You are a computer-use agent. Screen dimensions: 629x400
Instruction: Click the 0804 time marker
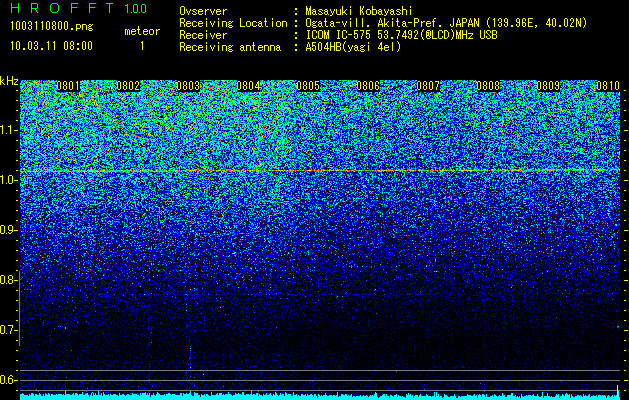248,86
